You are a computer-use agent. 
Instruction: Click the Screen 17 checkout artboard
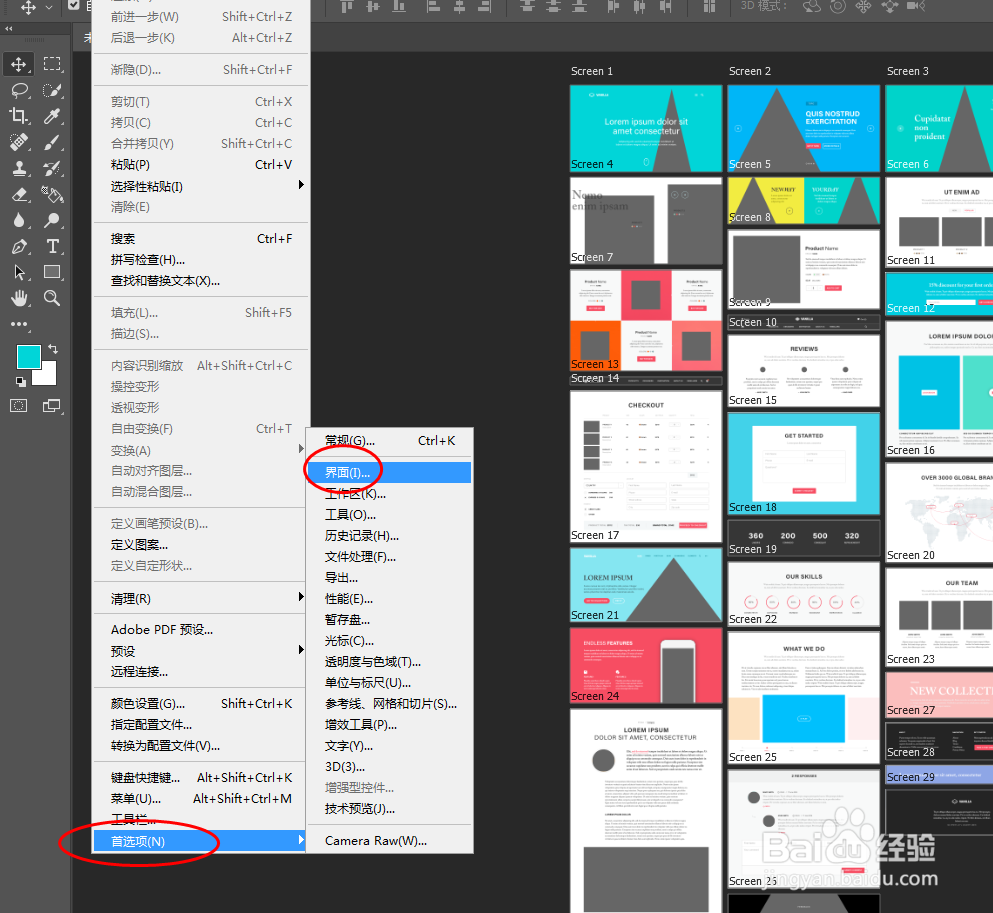click(646, 466)
